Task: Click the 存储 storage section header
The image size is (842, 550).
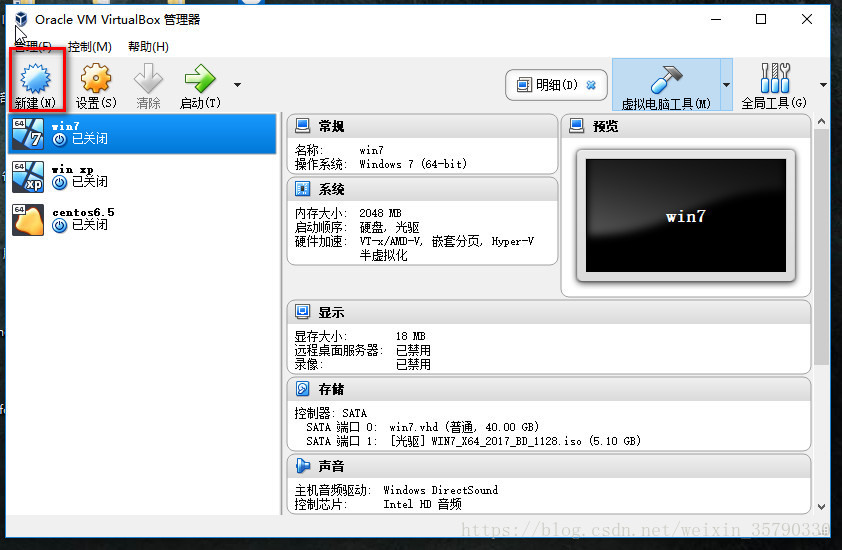Action: (x=549, y=389)
